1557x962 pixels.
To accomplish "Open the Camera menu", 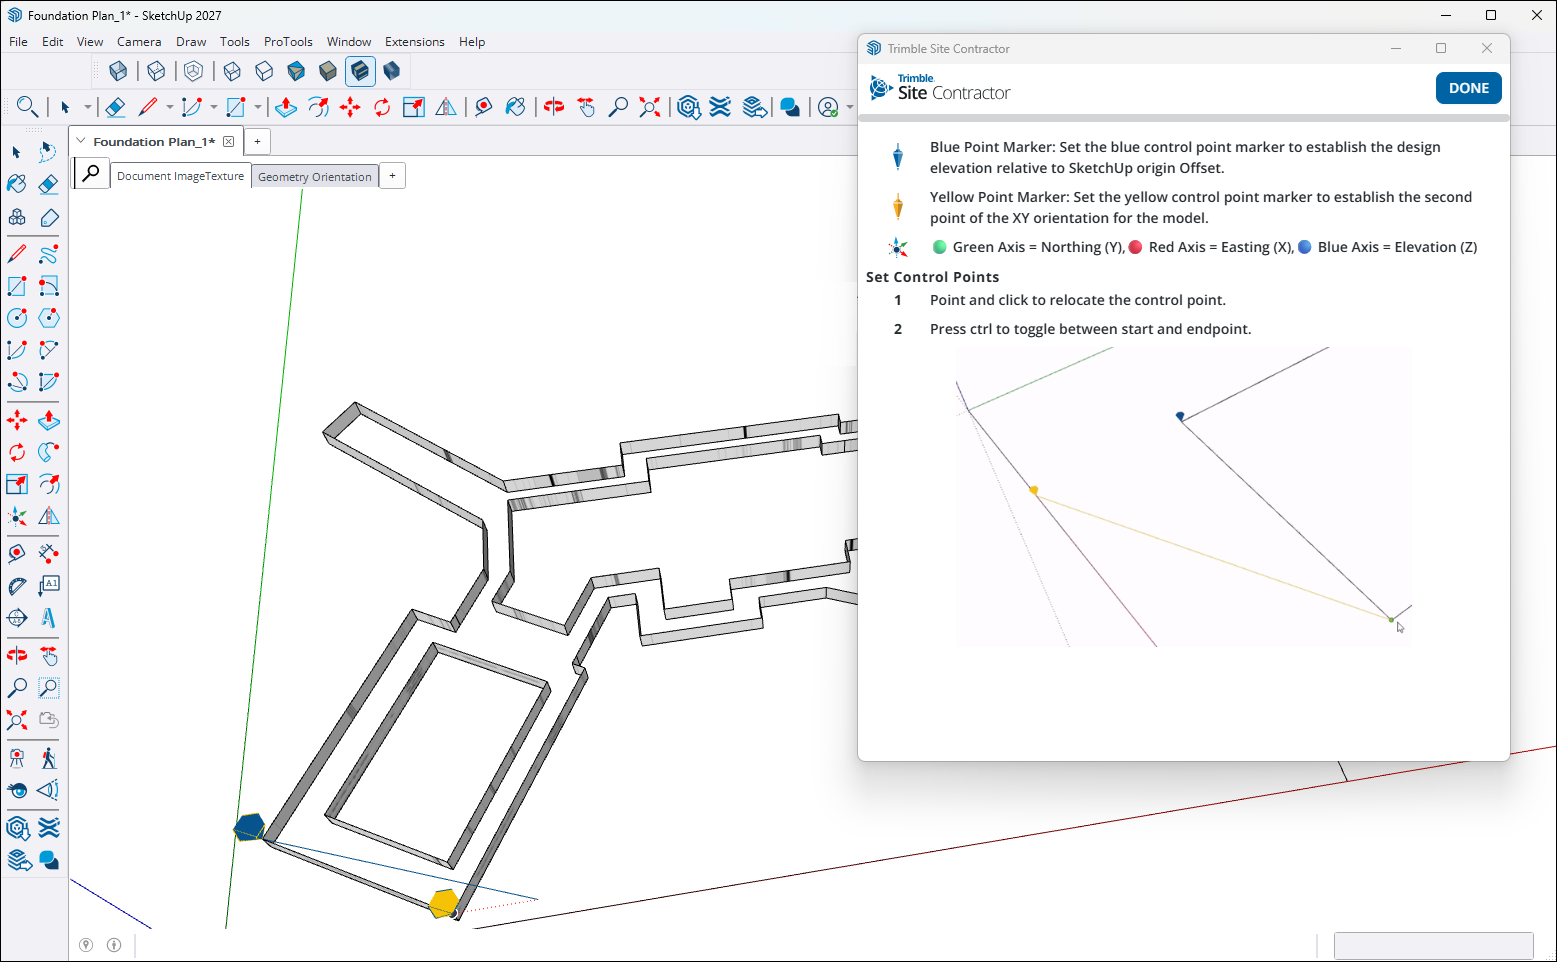I will [x=139, y=42].
